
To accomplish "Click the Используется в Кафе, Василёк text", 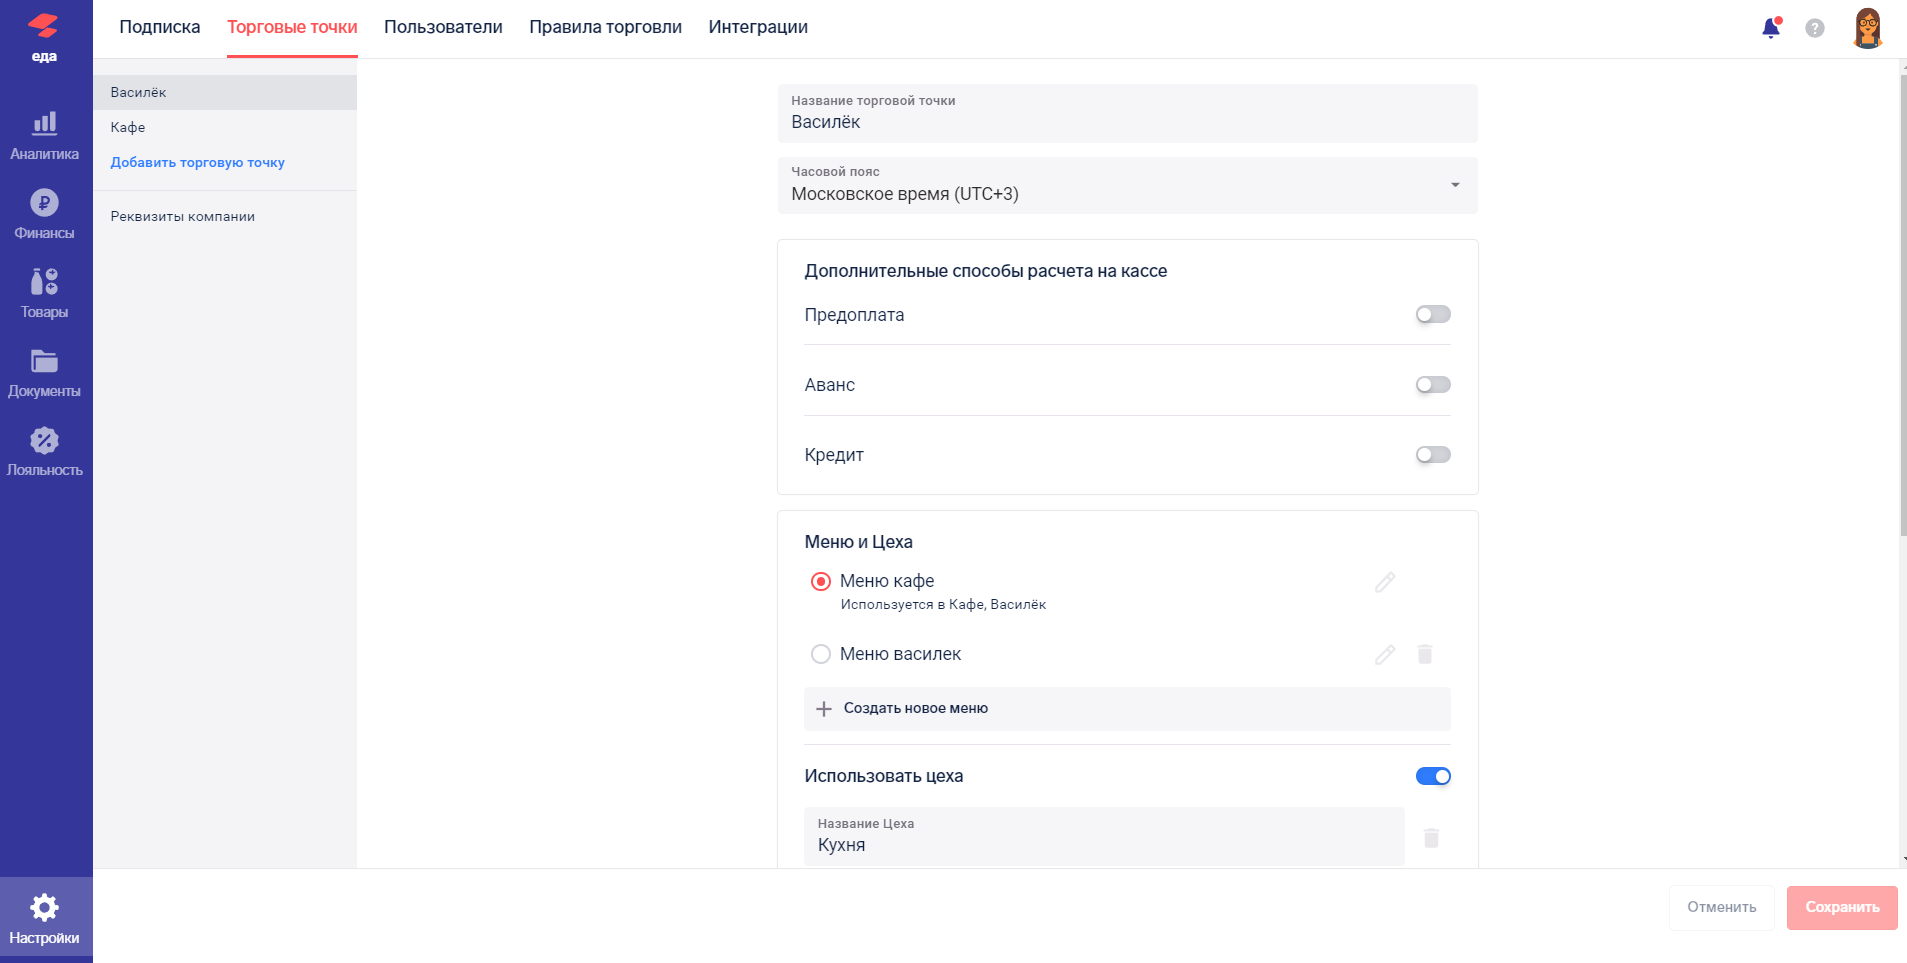I will pyautogui.click(x=943, y=605).
